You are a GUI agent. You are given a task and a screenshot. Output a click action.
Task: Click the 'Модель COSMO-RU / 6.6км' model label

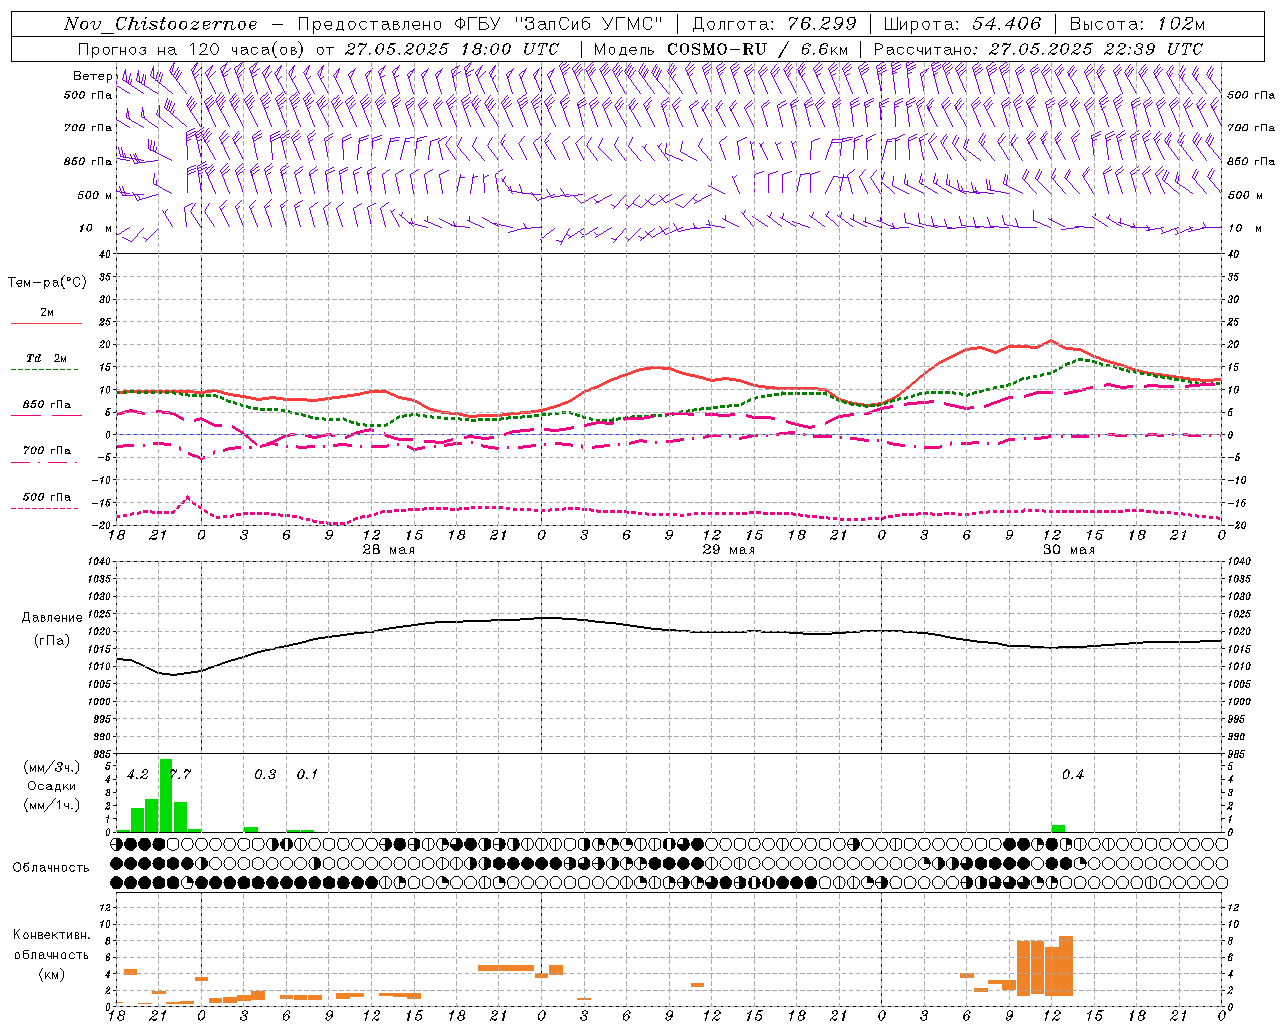(721, 49)
